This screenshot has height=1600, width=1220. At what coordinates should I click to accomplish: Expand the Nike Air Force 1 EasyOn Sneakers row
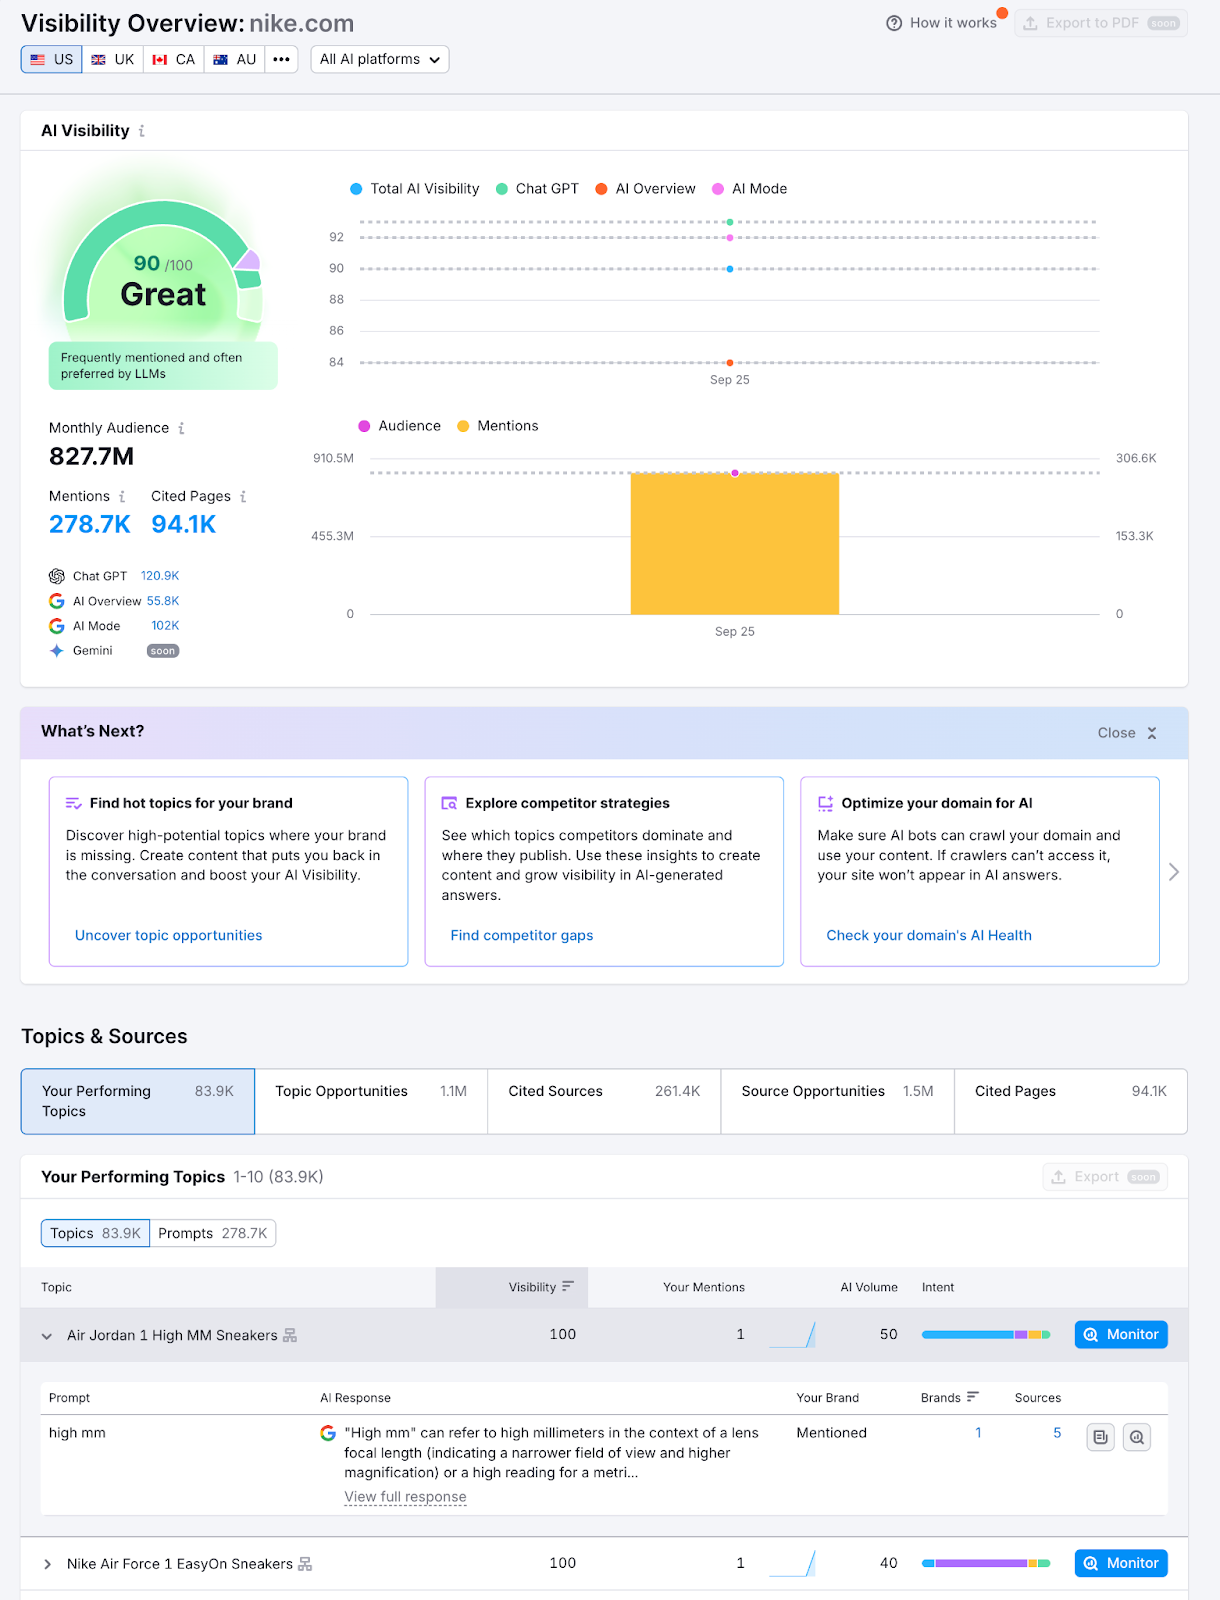(47, 1564)
